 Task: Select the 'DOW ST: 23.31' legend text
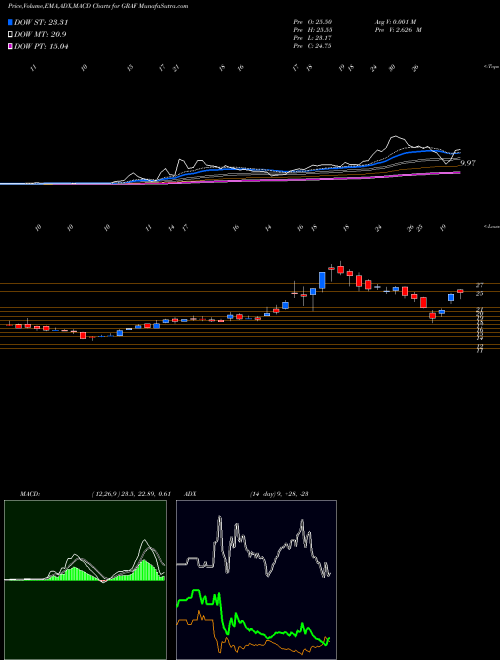(x=41, y=23)
